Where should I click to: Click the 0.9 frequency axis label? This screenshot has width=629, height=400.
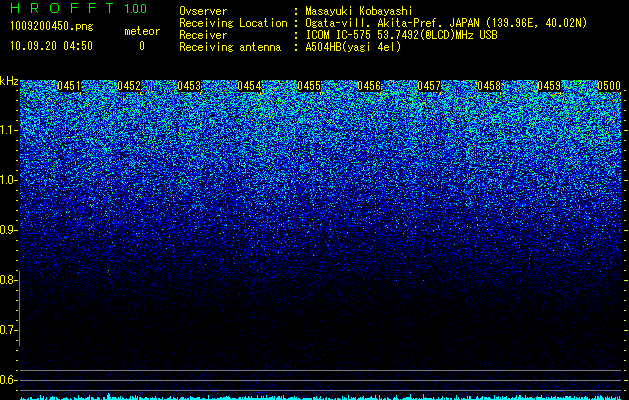coord(8,230)
